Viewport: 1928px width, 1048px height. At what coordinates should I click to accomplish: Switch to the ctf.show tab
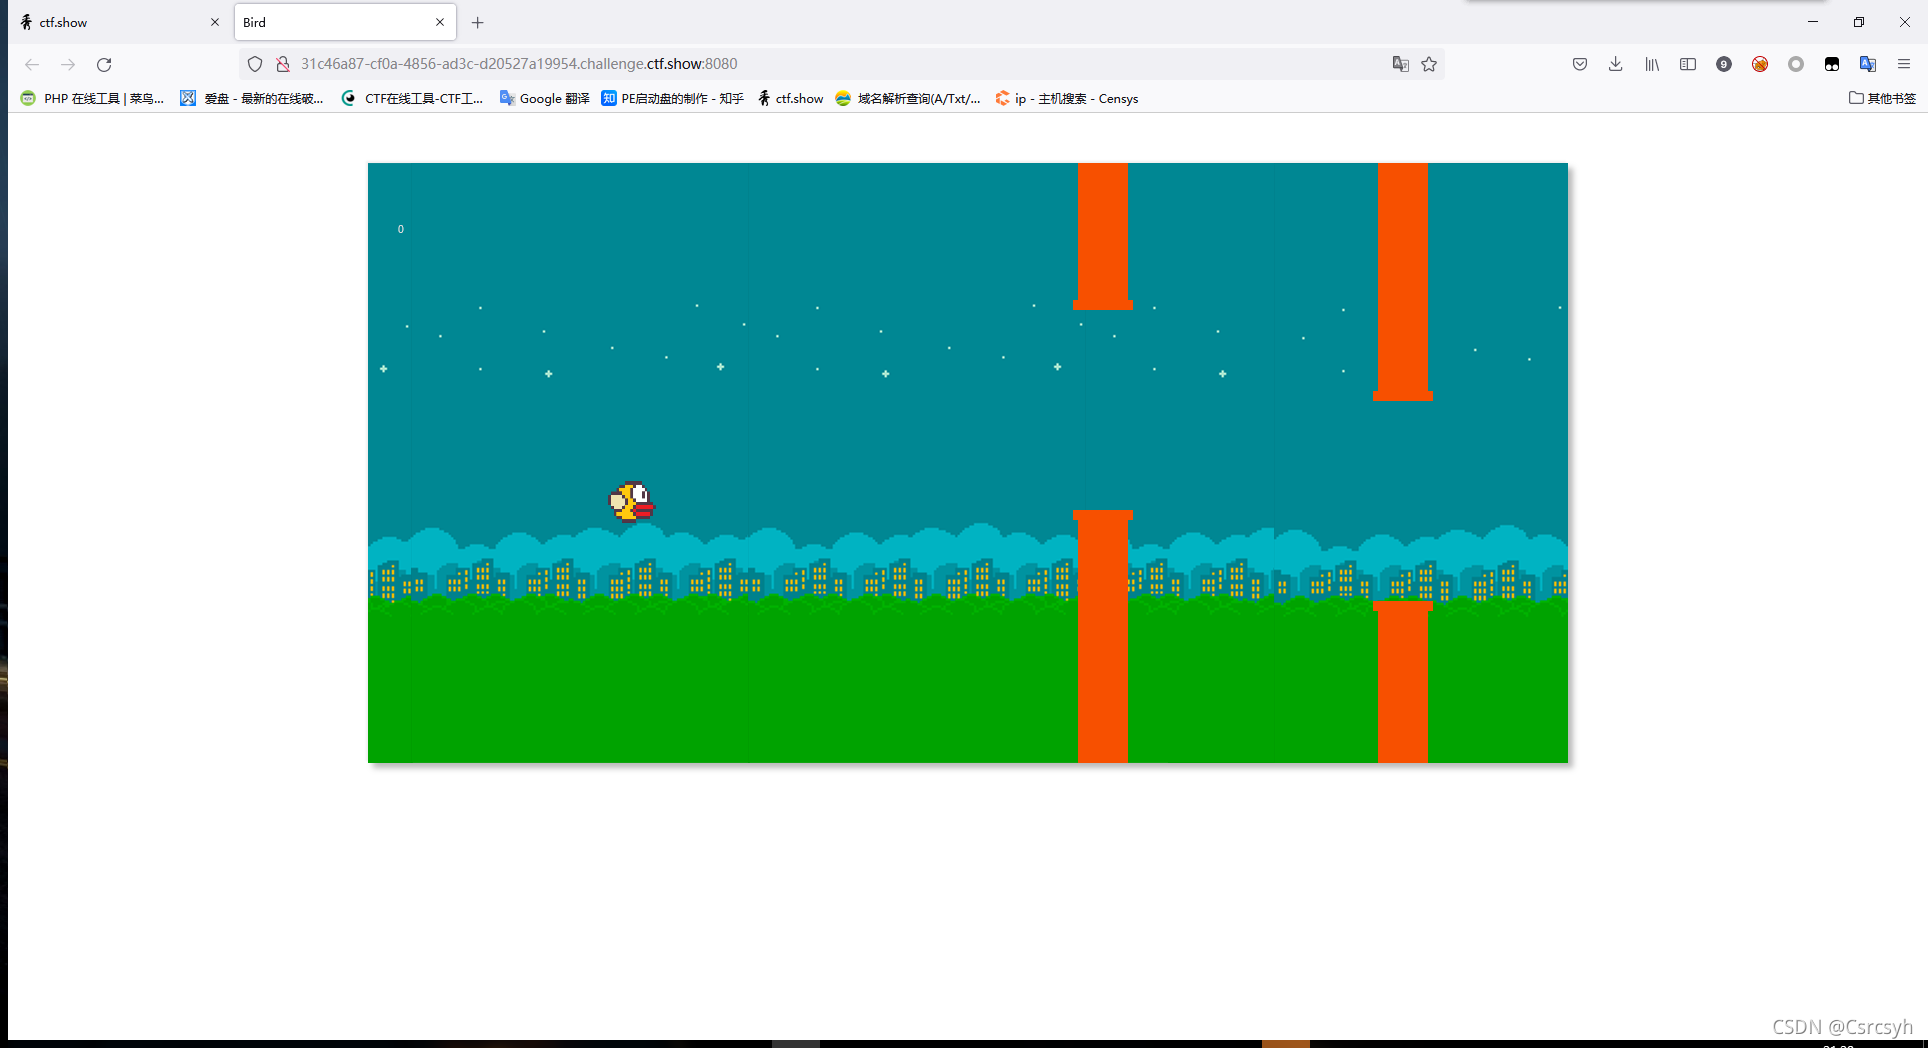pyautogui.click(x=120, y=22)
